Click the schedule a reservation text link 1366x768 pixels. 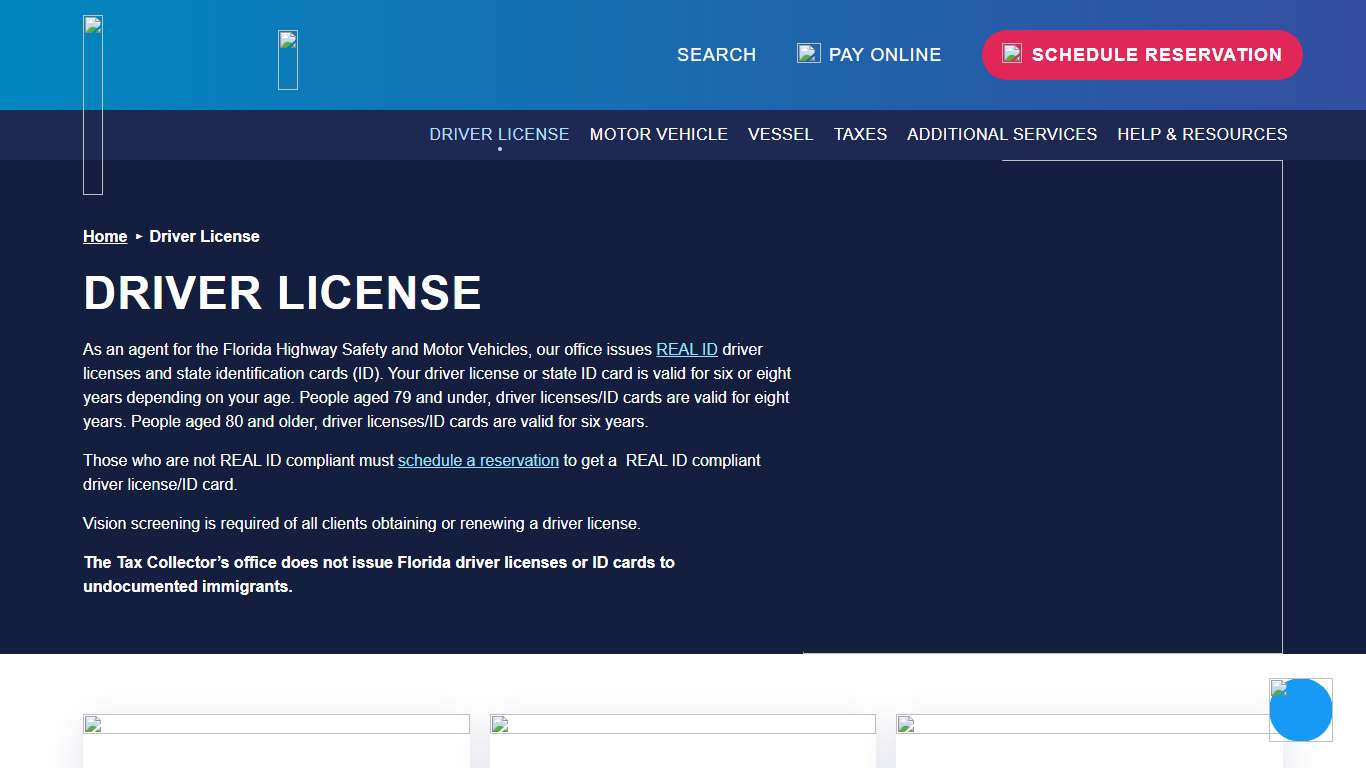tap(478, 460)
